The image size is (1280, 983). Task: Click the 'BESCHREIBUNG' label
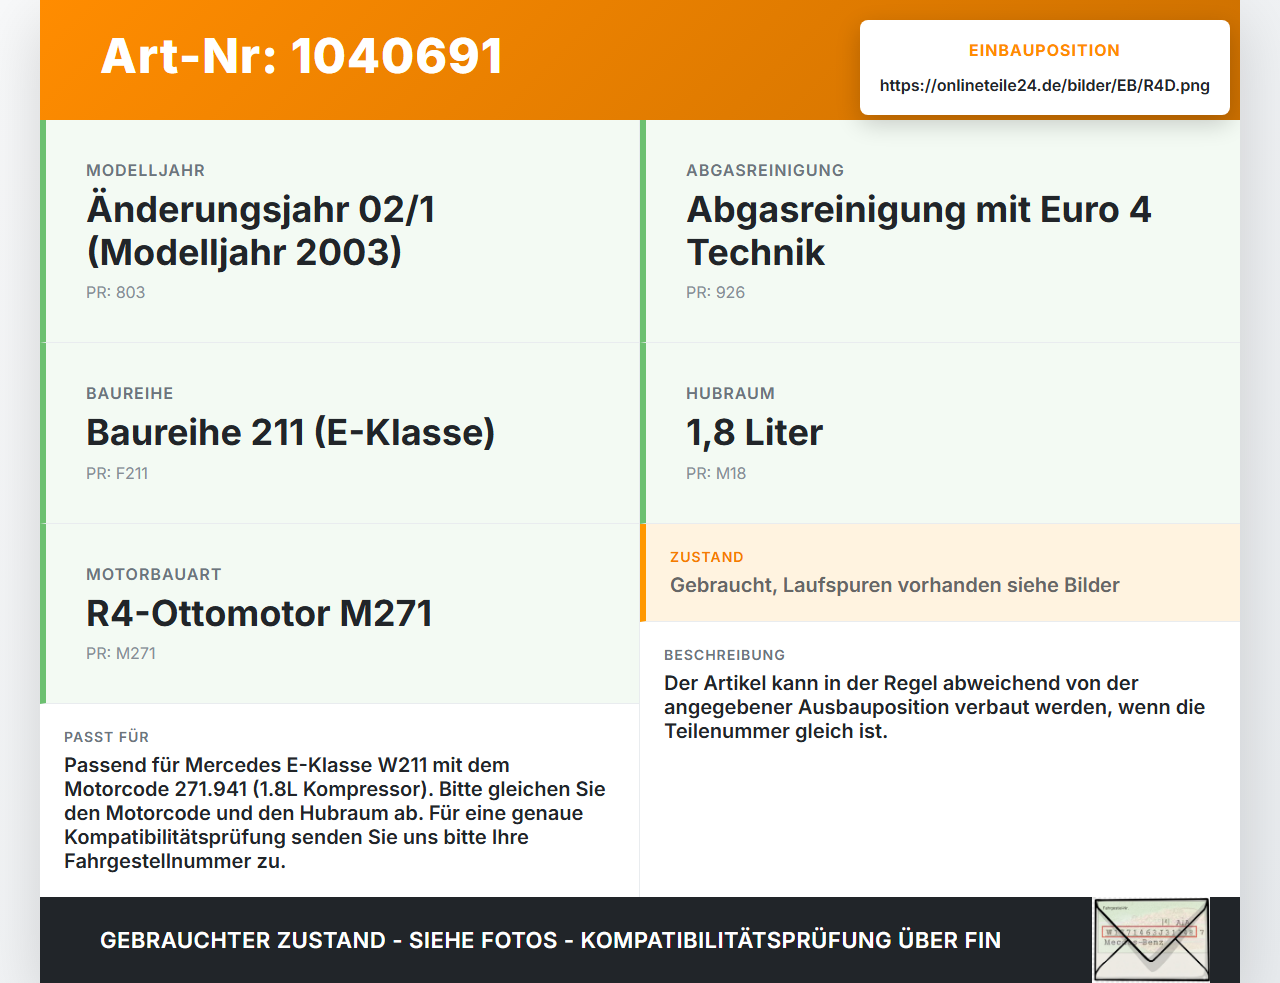click(x=725, y=655)
